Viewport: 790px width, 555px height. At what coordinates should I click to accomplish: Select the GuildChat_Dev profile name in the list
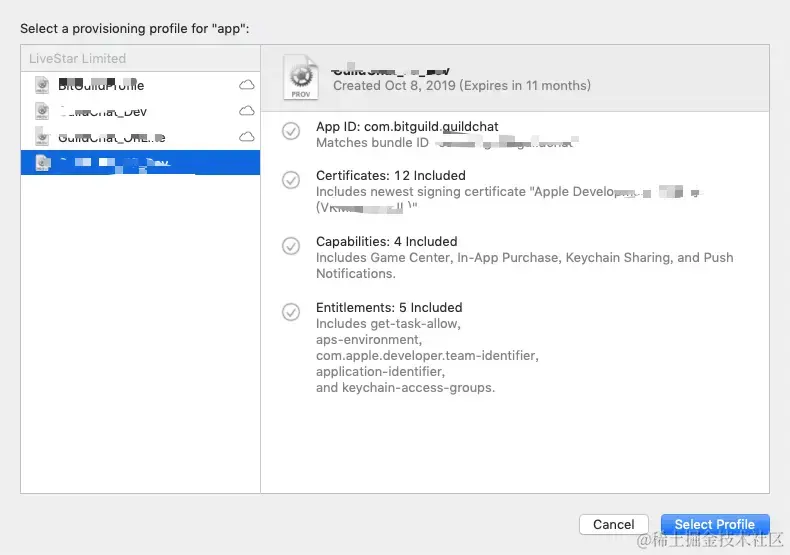(103, 111)
